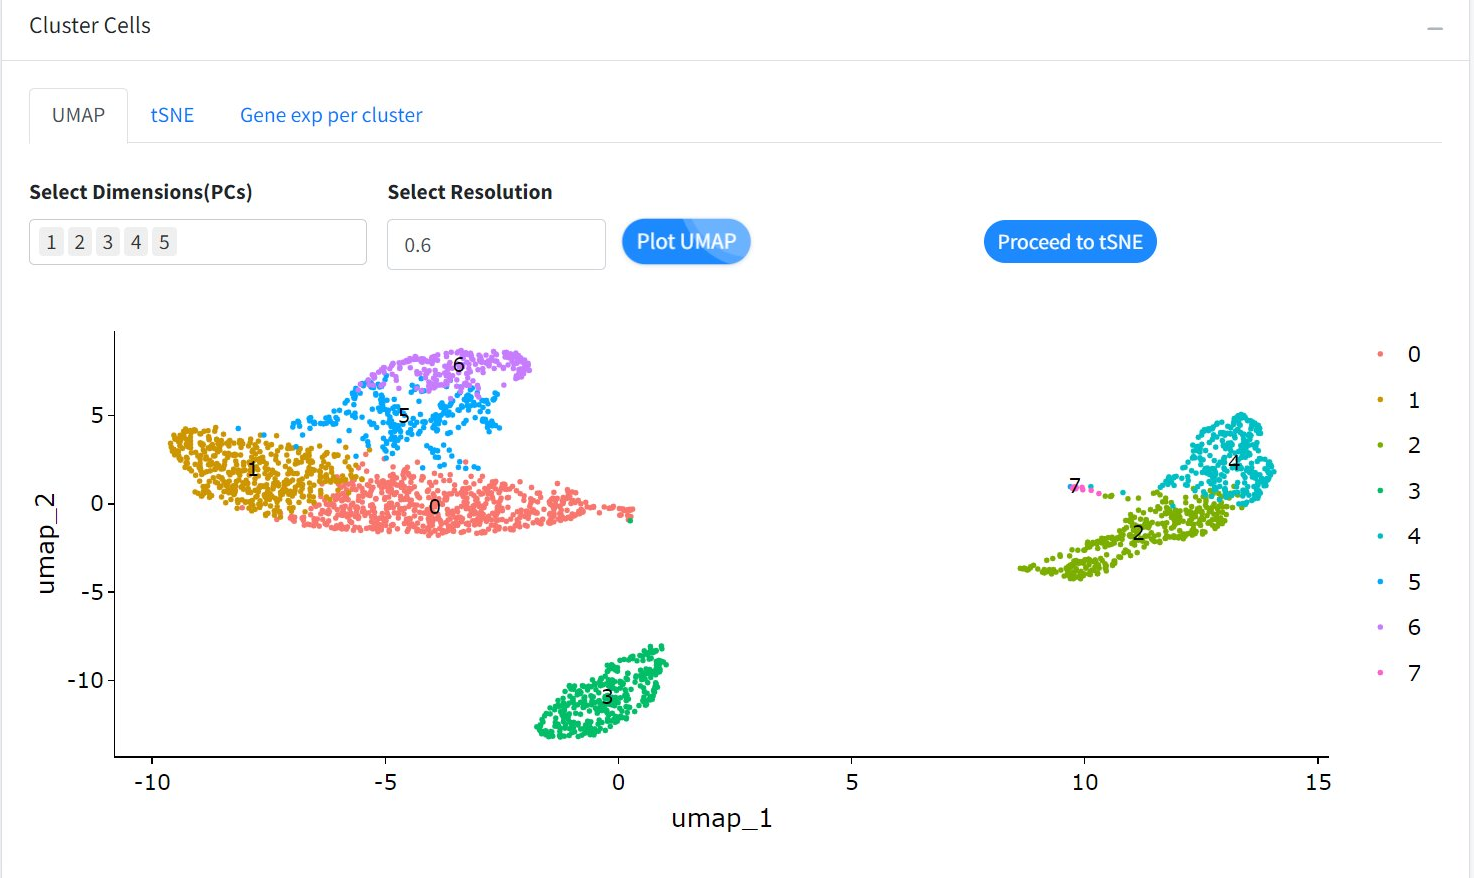The height and width of the screenshot is (878, 1474).
Task: Collapse the Cluster Cells panel
Action: click(1435, 28)
